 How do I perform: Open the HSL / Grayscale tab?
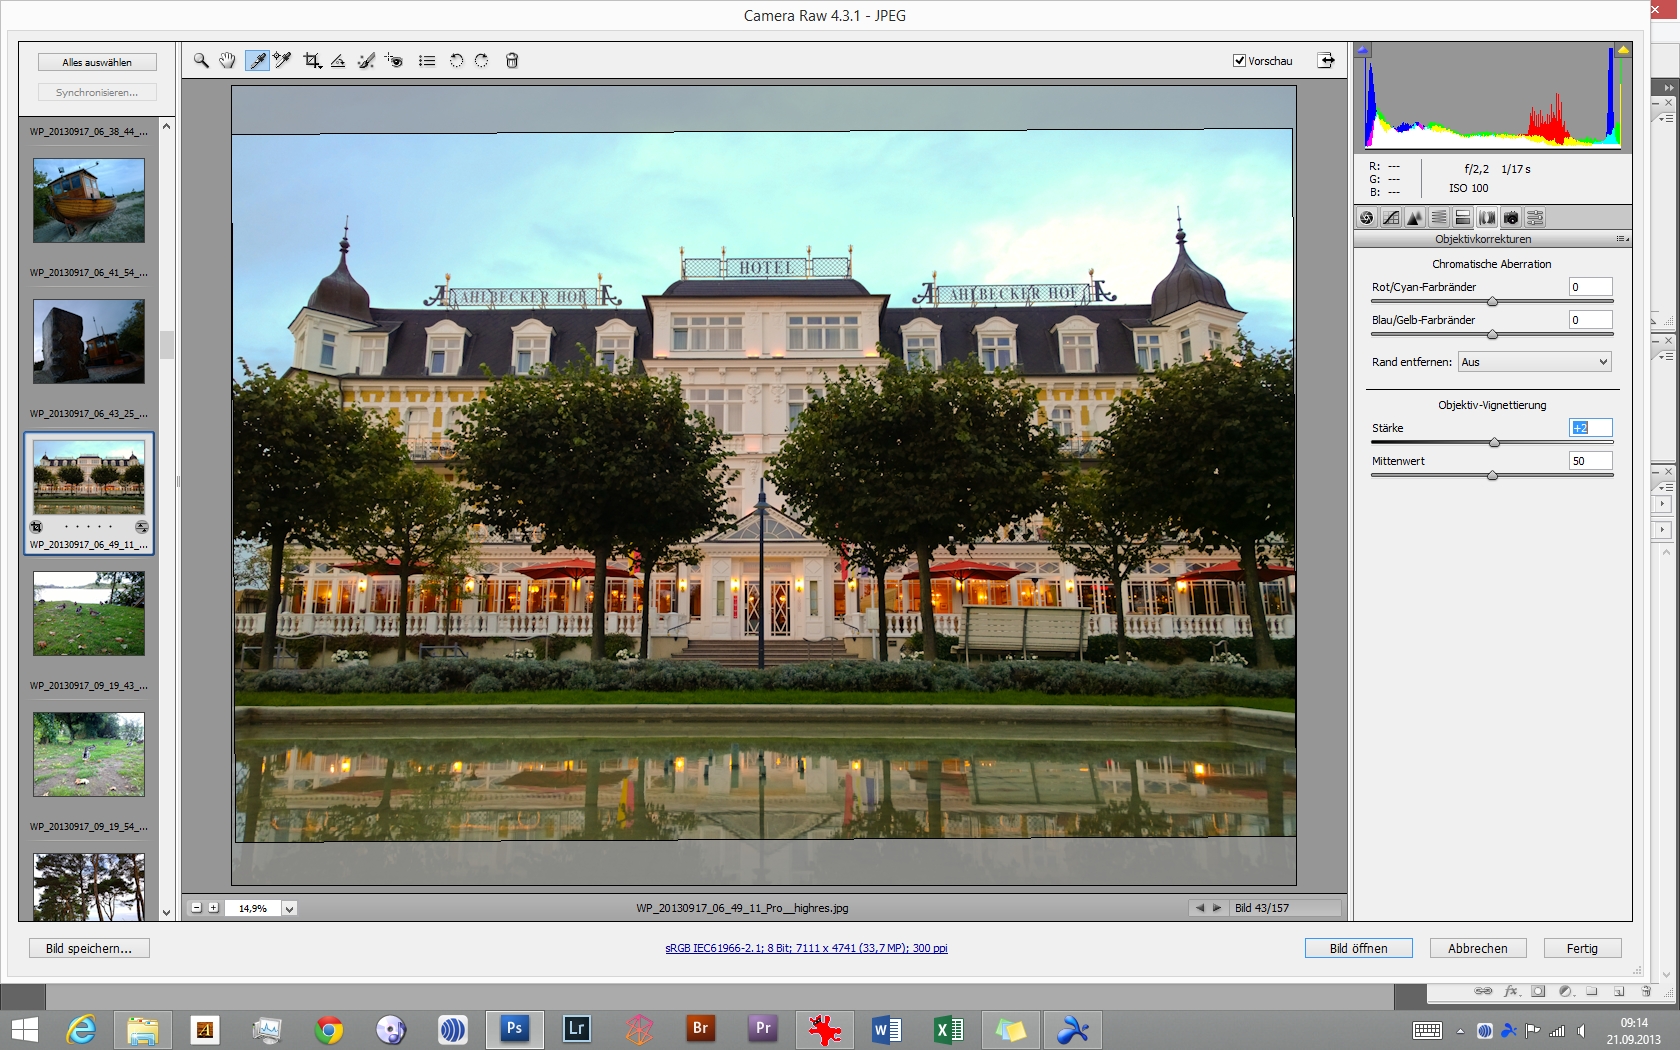click(1439, 218)
